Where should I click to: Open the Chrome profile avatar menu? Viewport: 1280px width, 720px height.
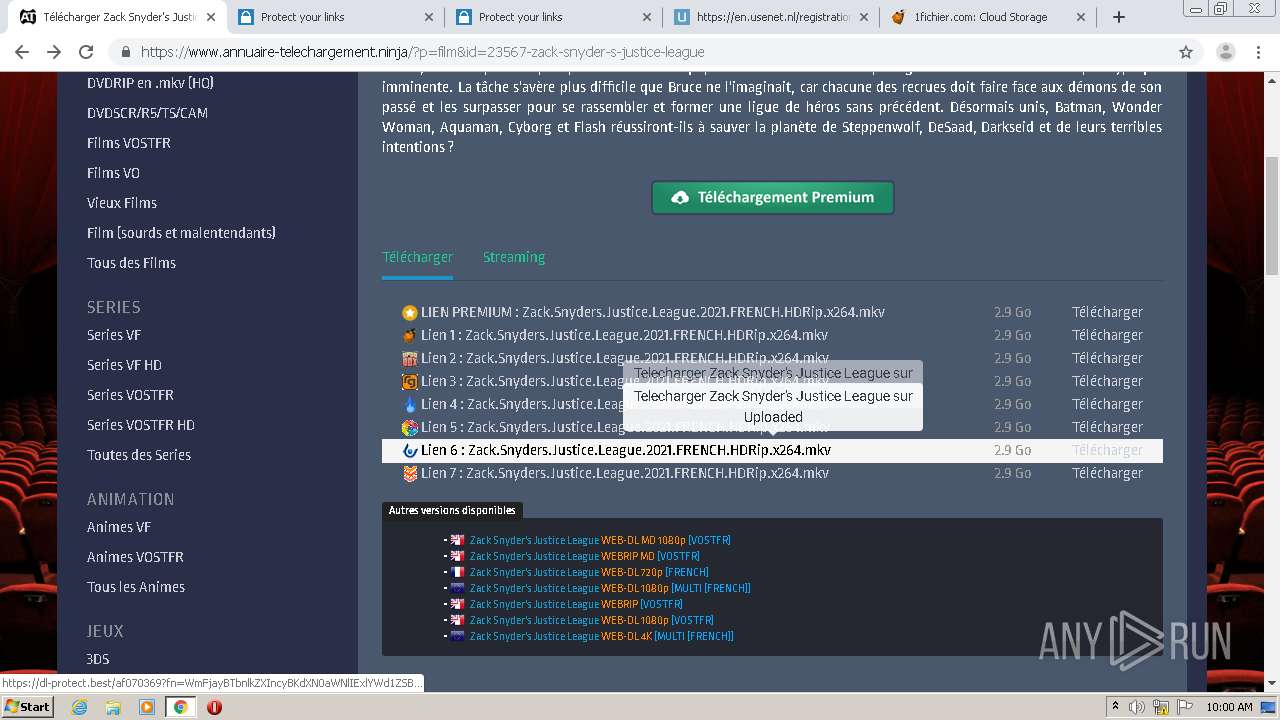click(1225, 52)
